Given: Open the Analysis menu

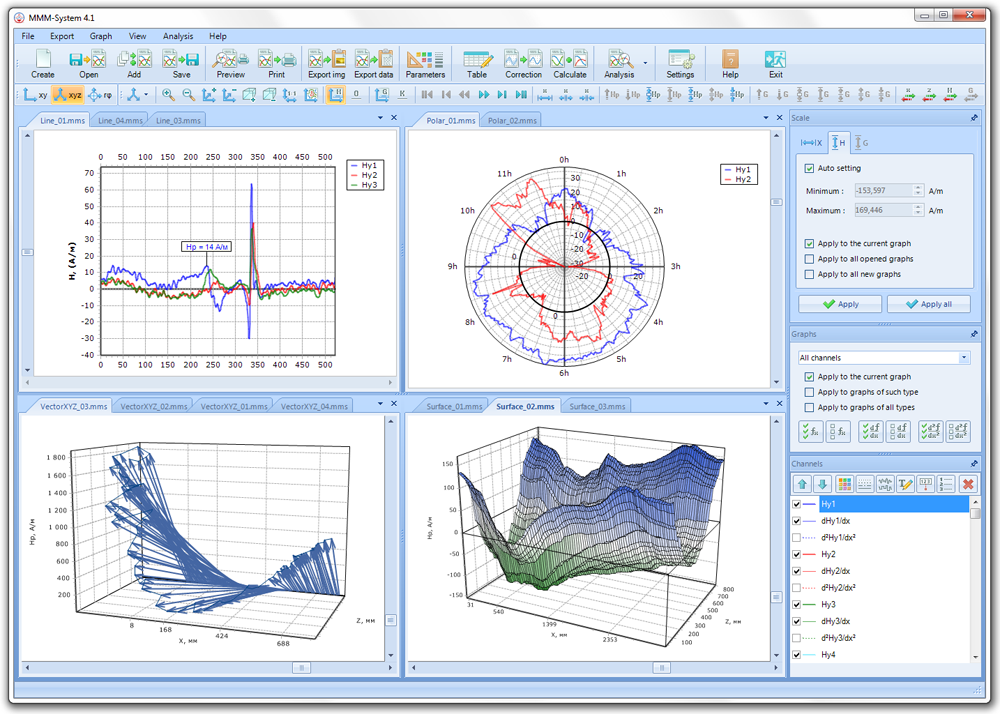Looking at the screenshot, I should pos(178,36).
